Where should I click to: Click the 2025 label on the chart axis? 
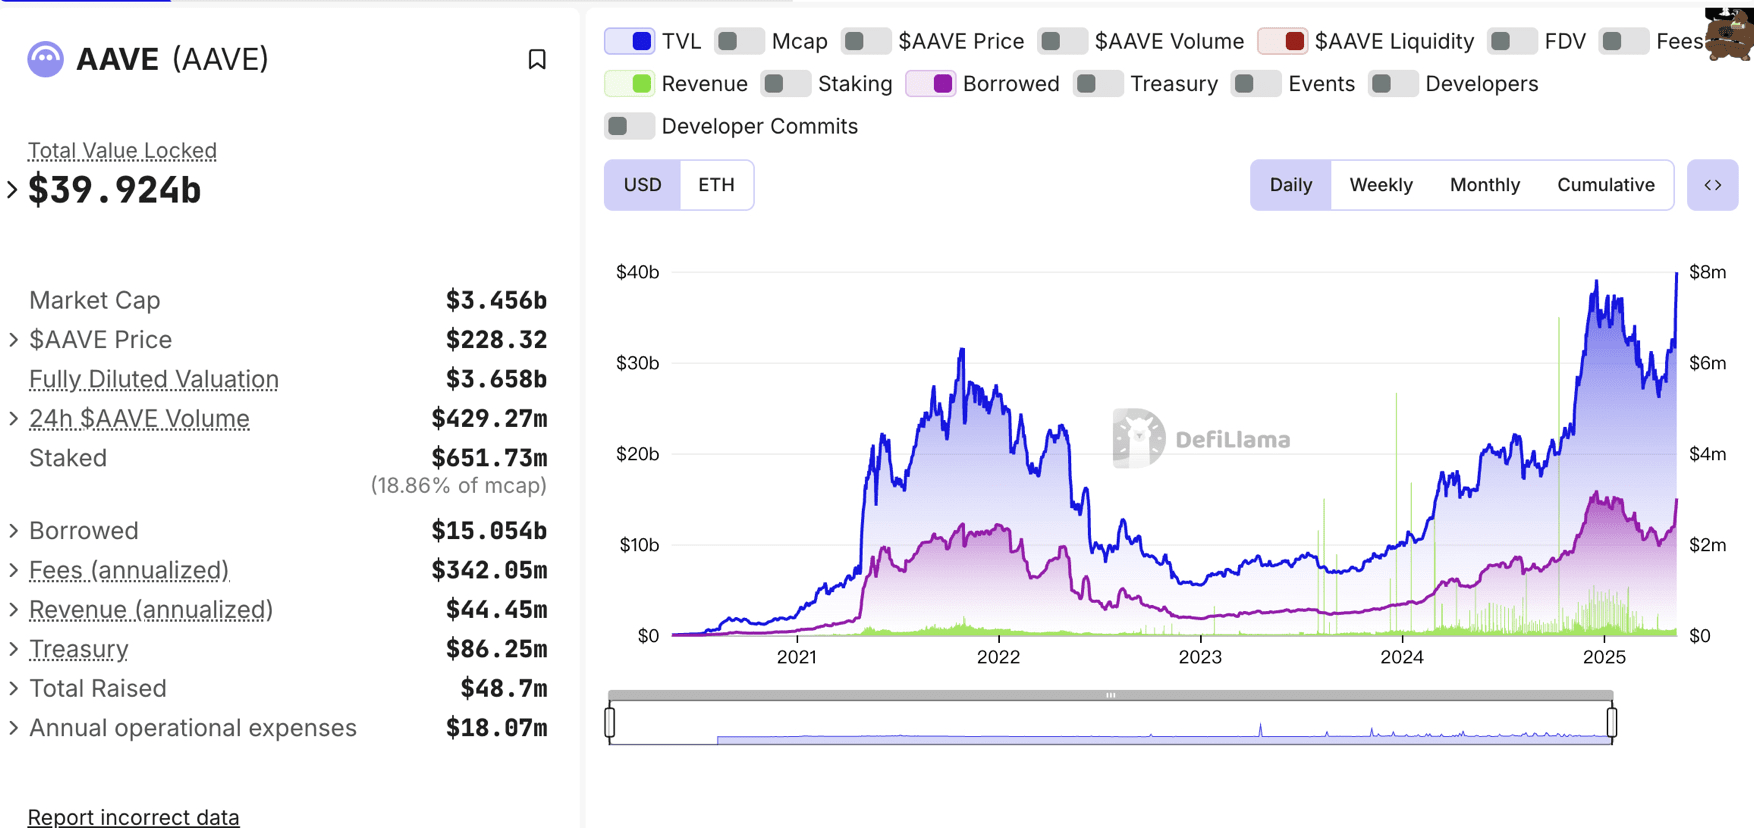(x=1604, y=657)
